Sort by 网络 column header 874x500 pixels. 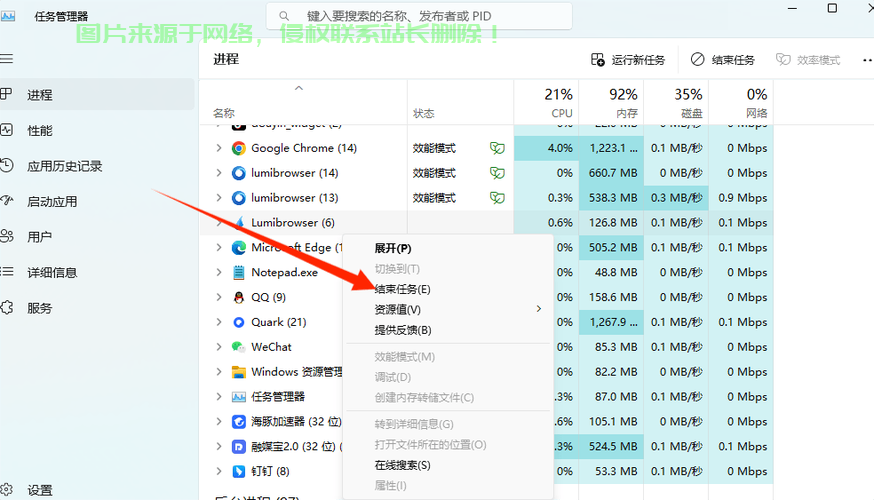pyautogui.click(x=741, y=102)
